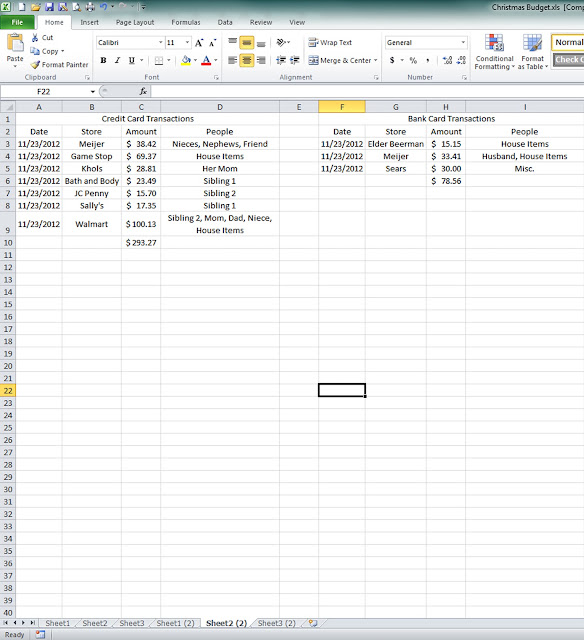Open Fill Color dropdown arrow
The width and height of the screenshot is (584, 640).
point(195,60)
